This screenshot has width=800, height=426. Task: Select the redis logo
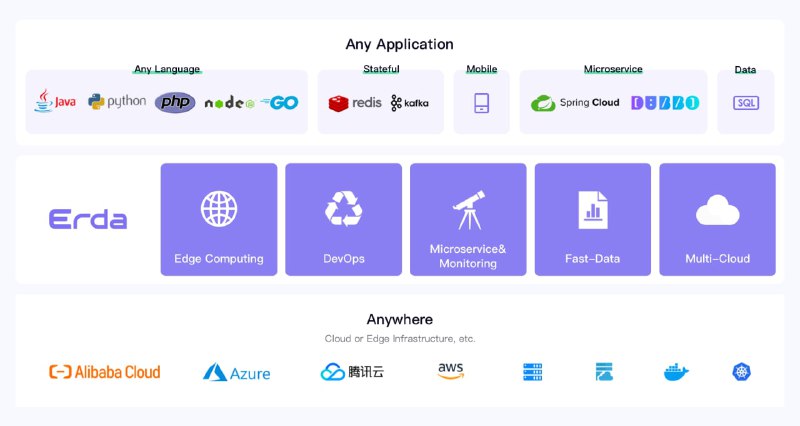(355, 103)
